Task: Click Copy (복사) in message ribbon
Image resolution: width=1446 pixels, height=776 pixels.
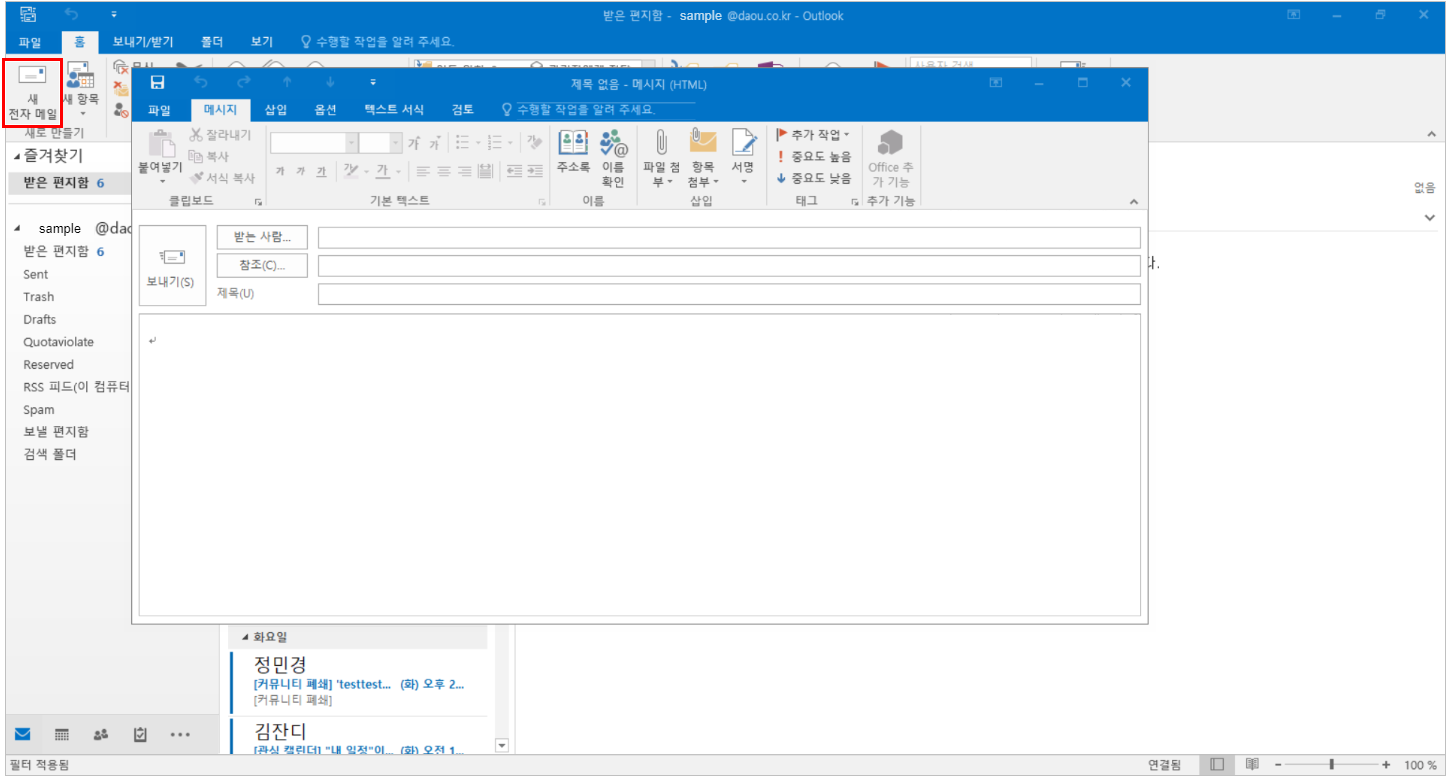Action: point(209,157)
